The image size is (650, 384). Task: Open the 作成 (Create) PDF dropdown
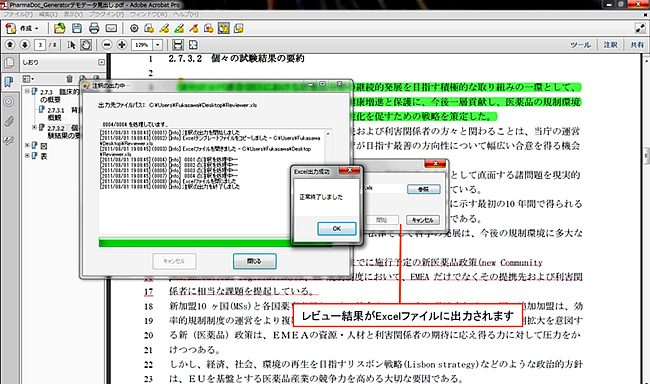[23, 28]
